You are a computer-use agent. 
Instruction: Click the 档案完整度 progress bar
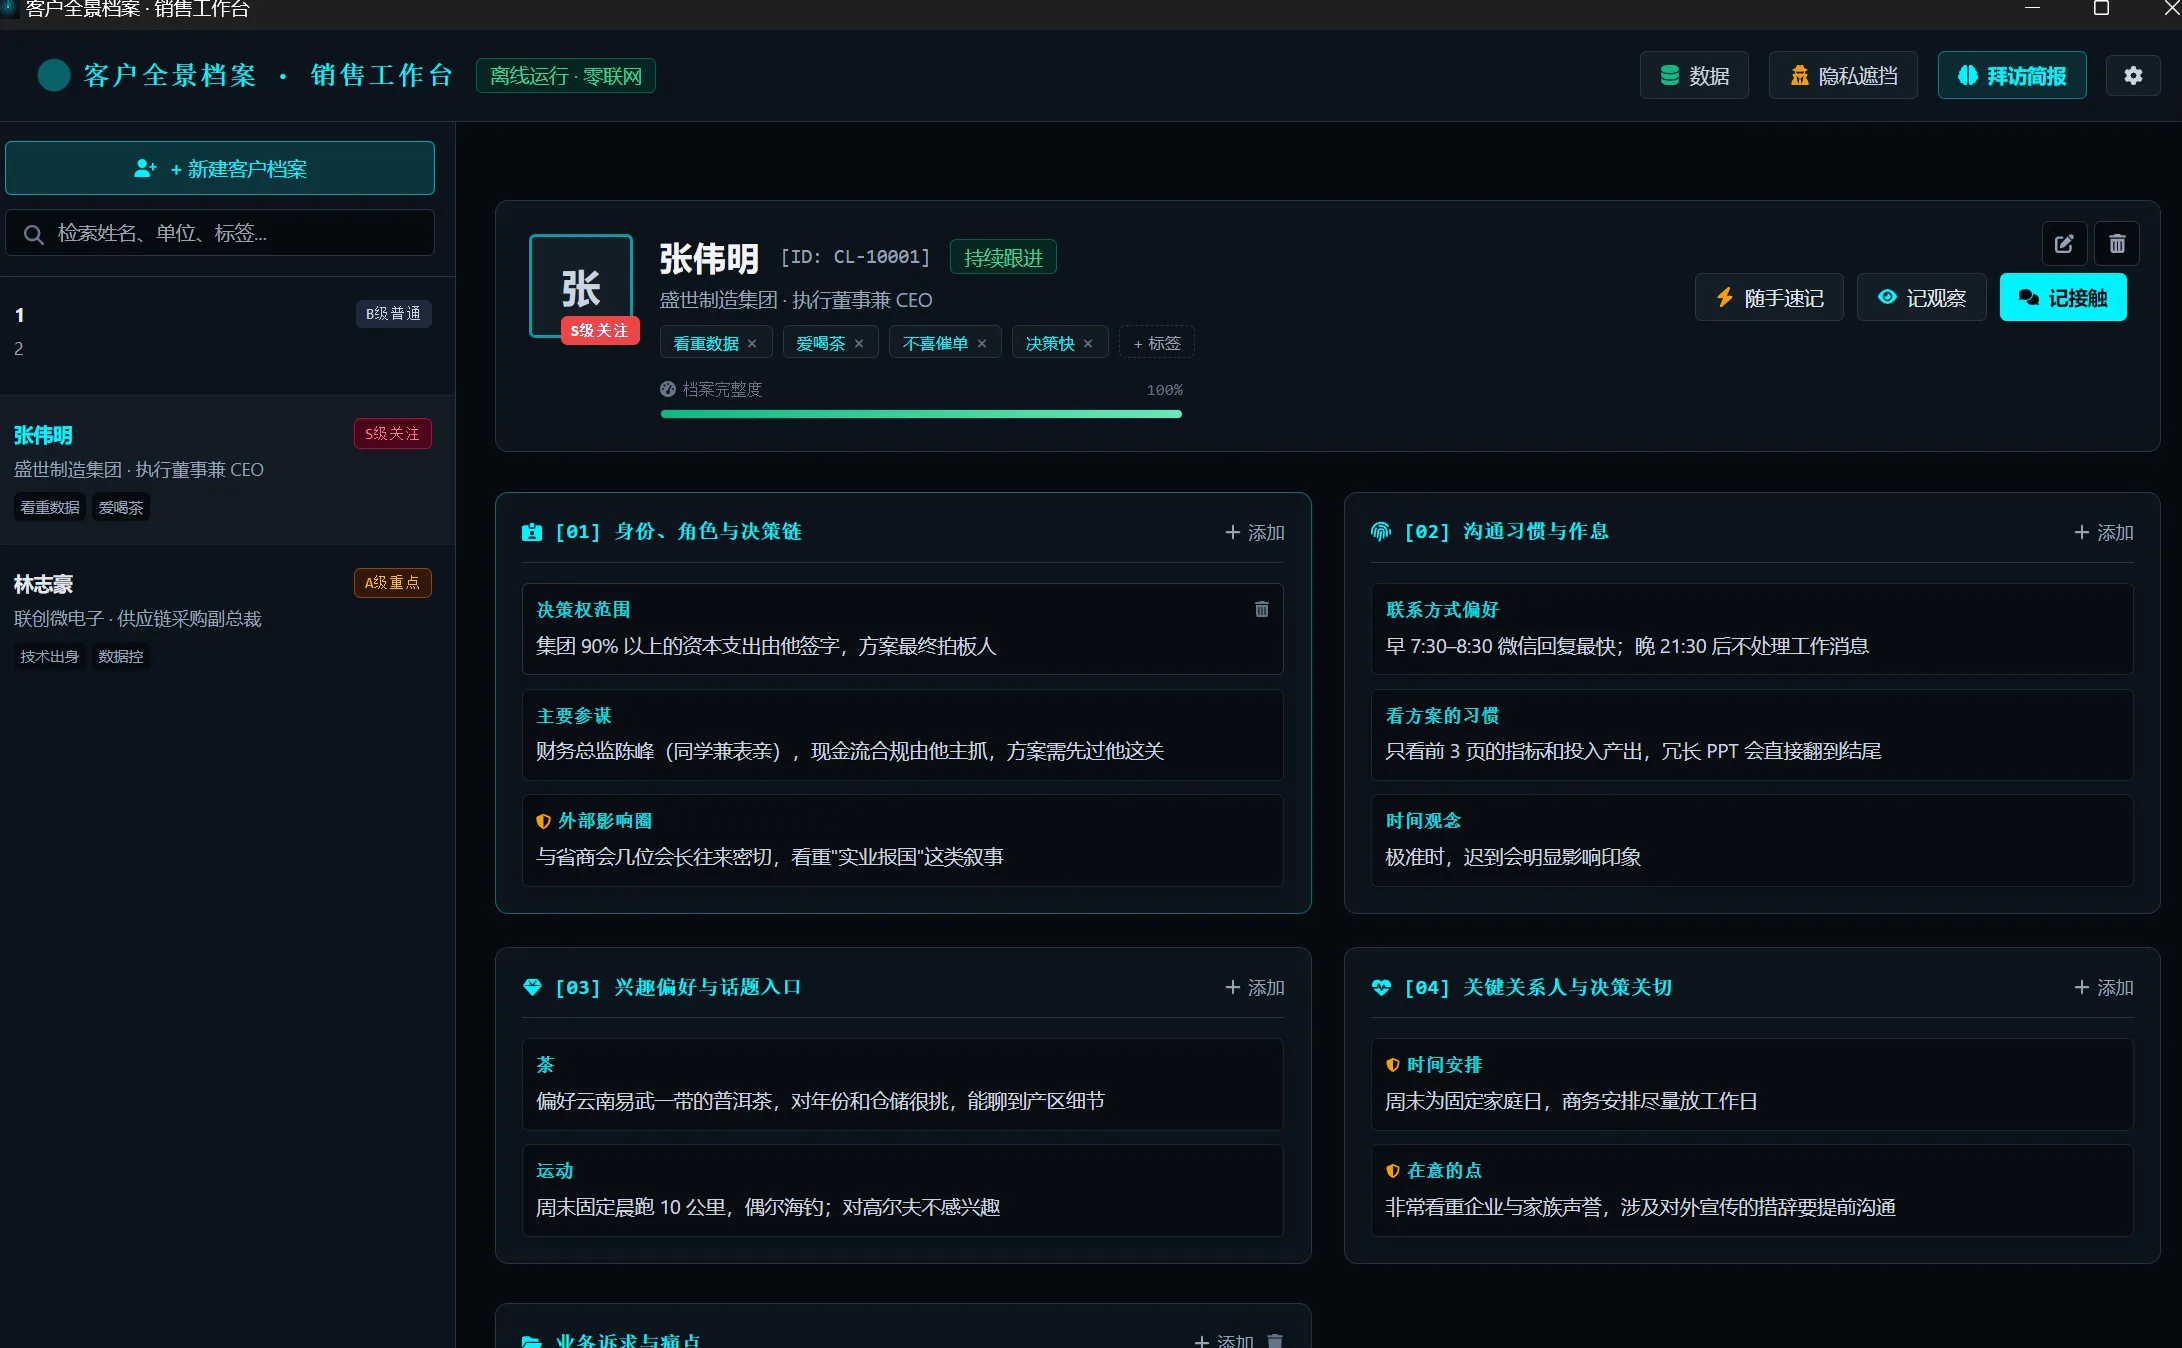coord(921,413)
